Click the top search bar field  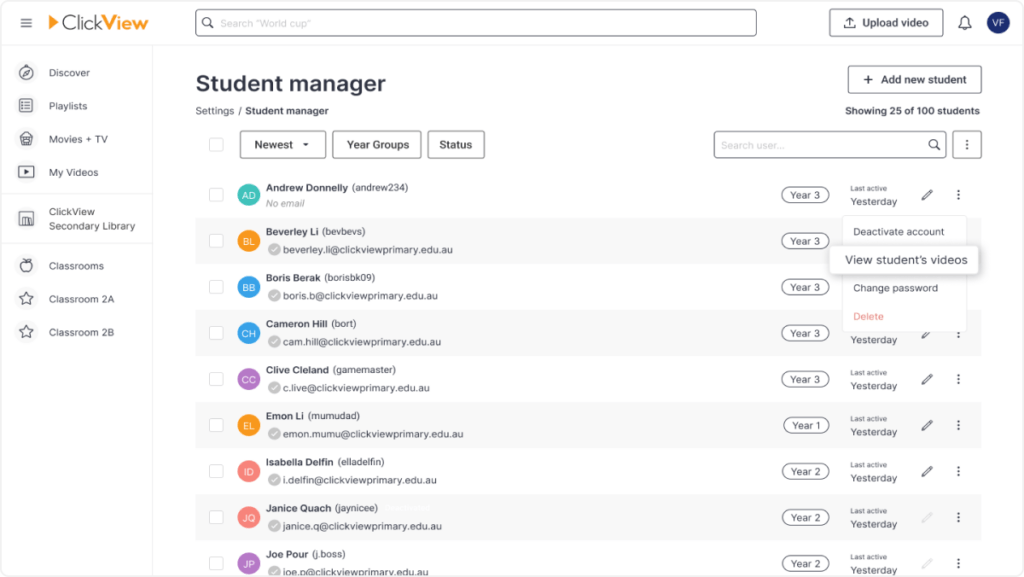pyautogui.click(x=475, y=23)
